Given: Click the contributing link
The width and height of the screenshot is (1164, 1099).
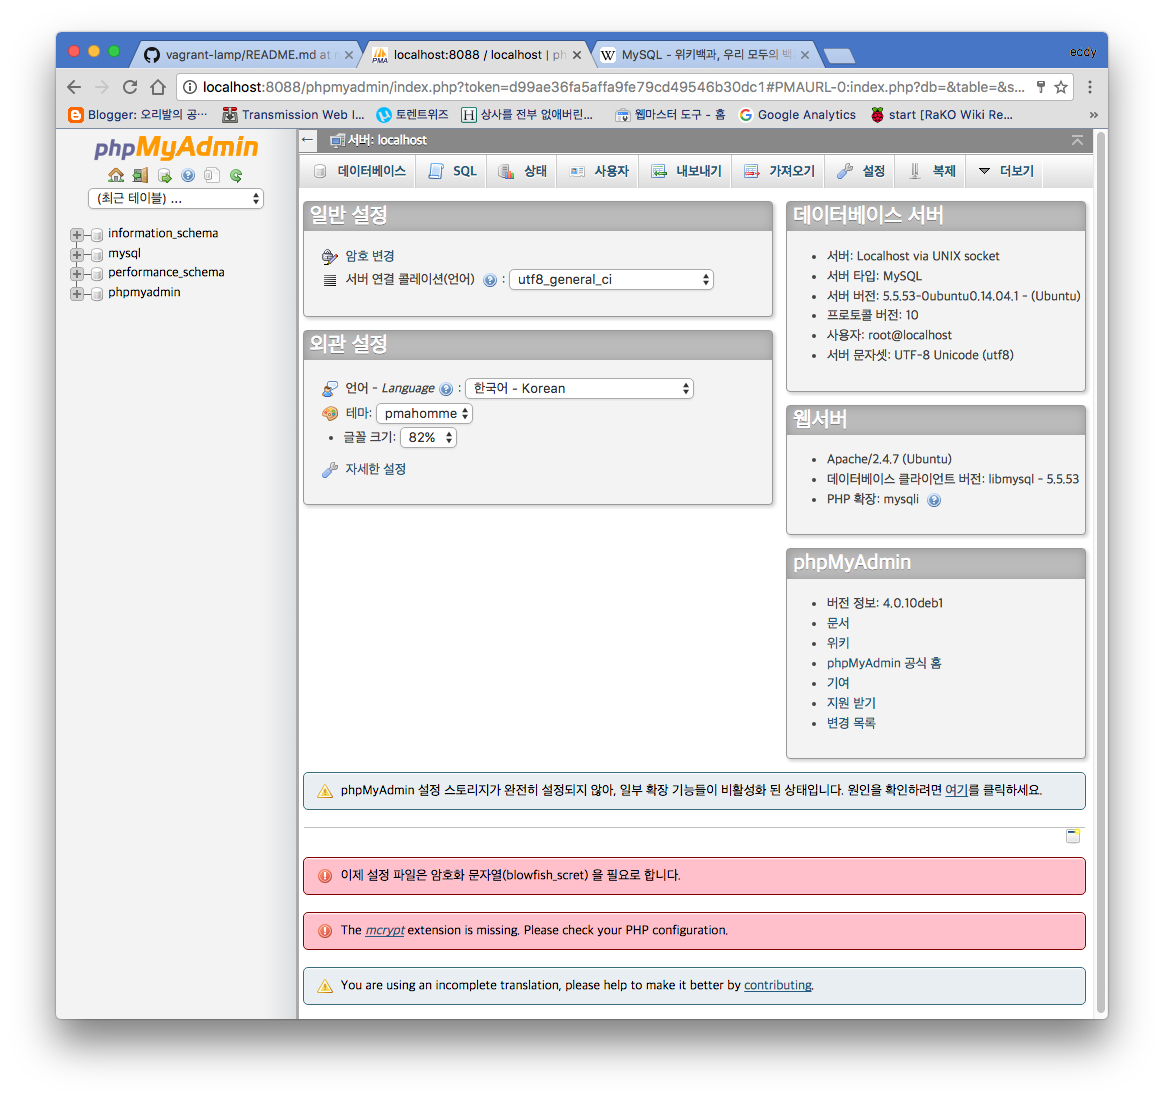Looking at the screenshot, I should click(777, 985).
